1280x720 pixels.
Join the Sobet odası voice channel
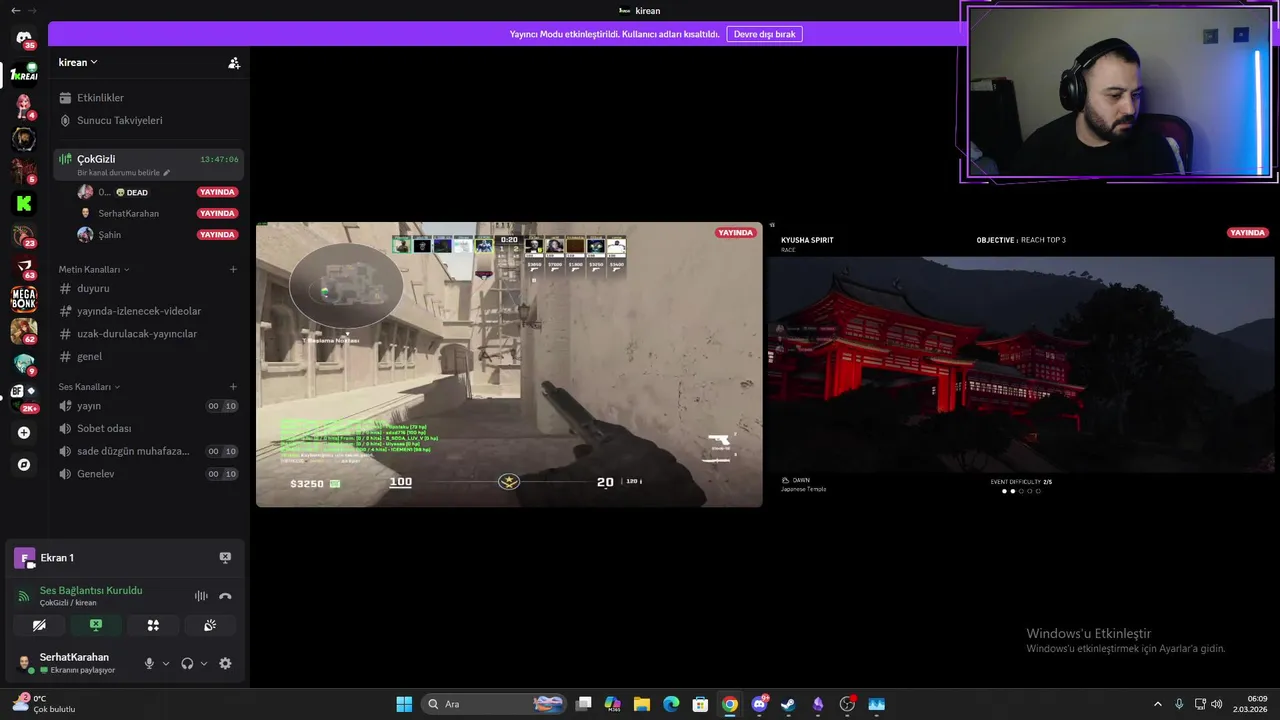(148, 428)
